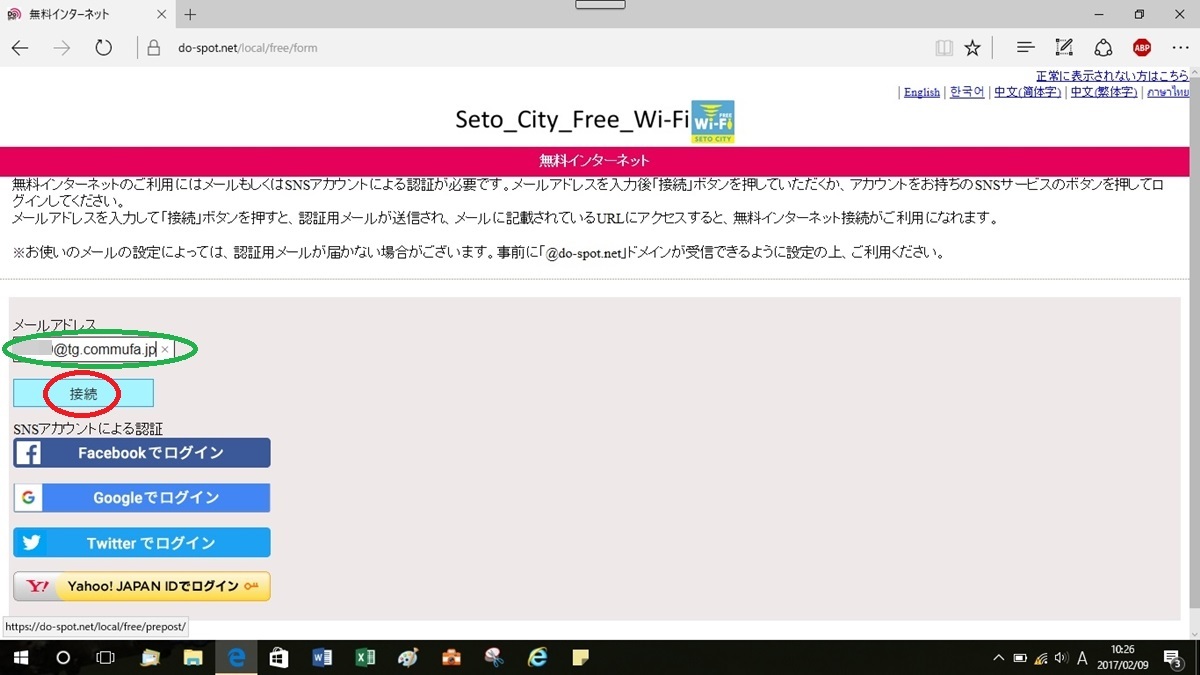
Task: Make a web note pen icon
Action: point(1064,47)
